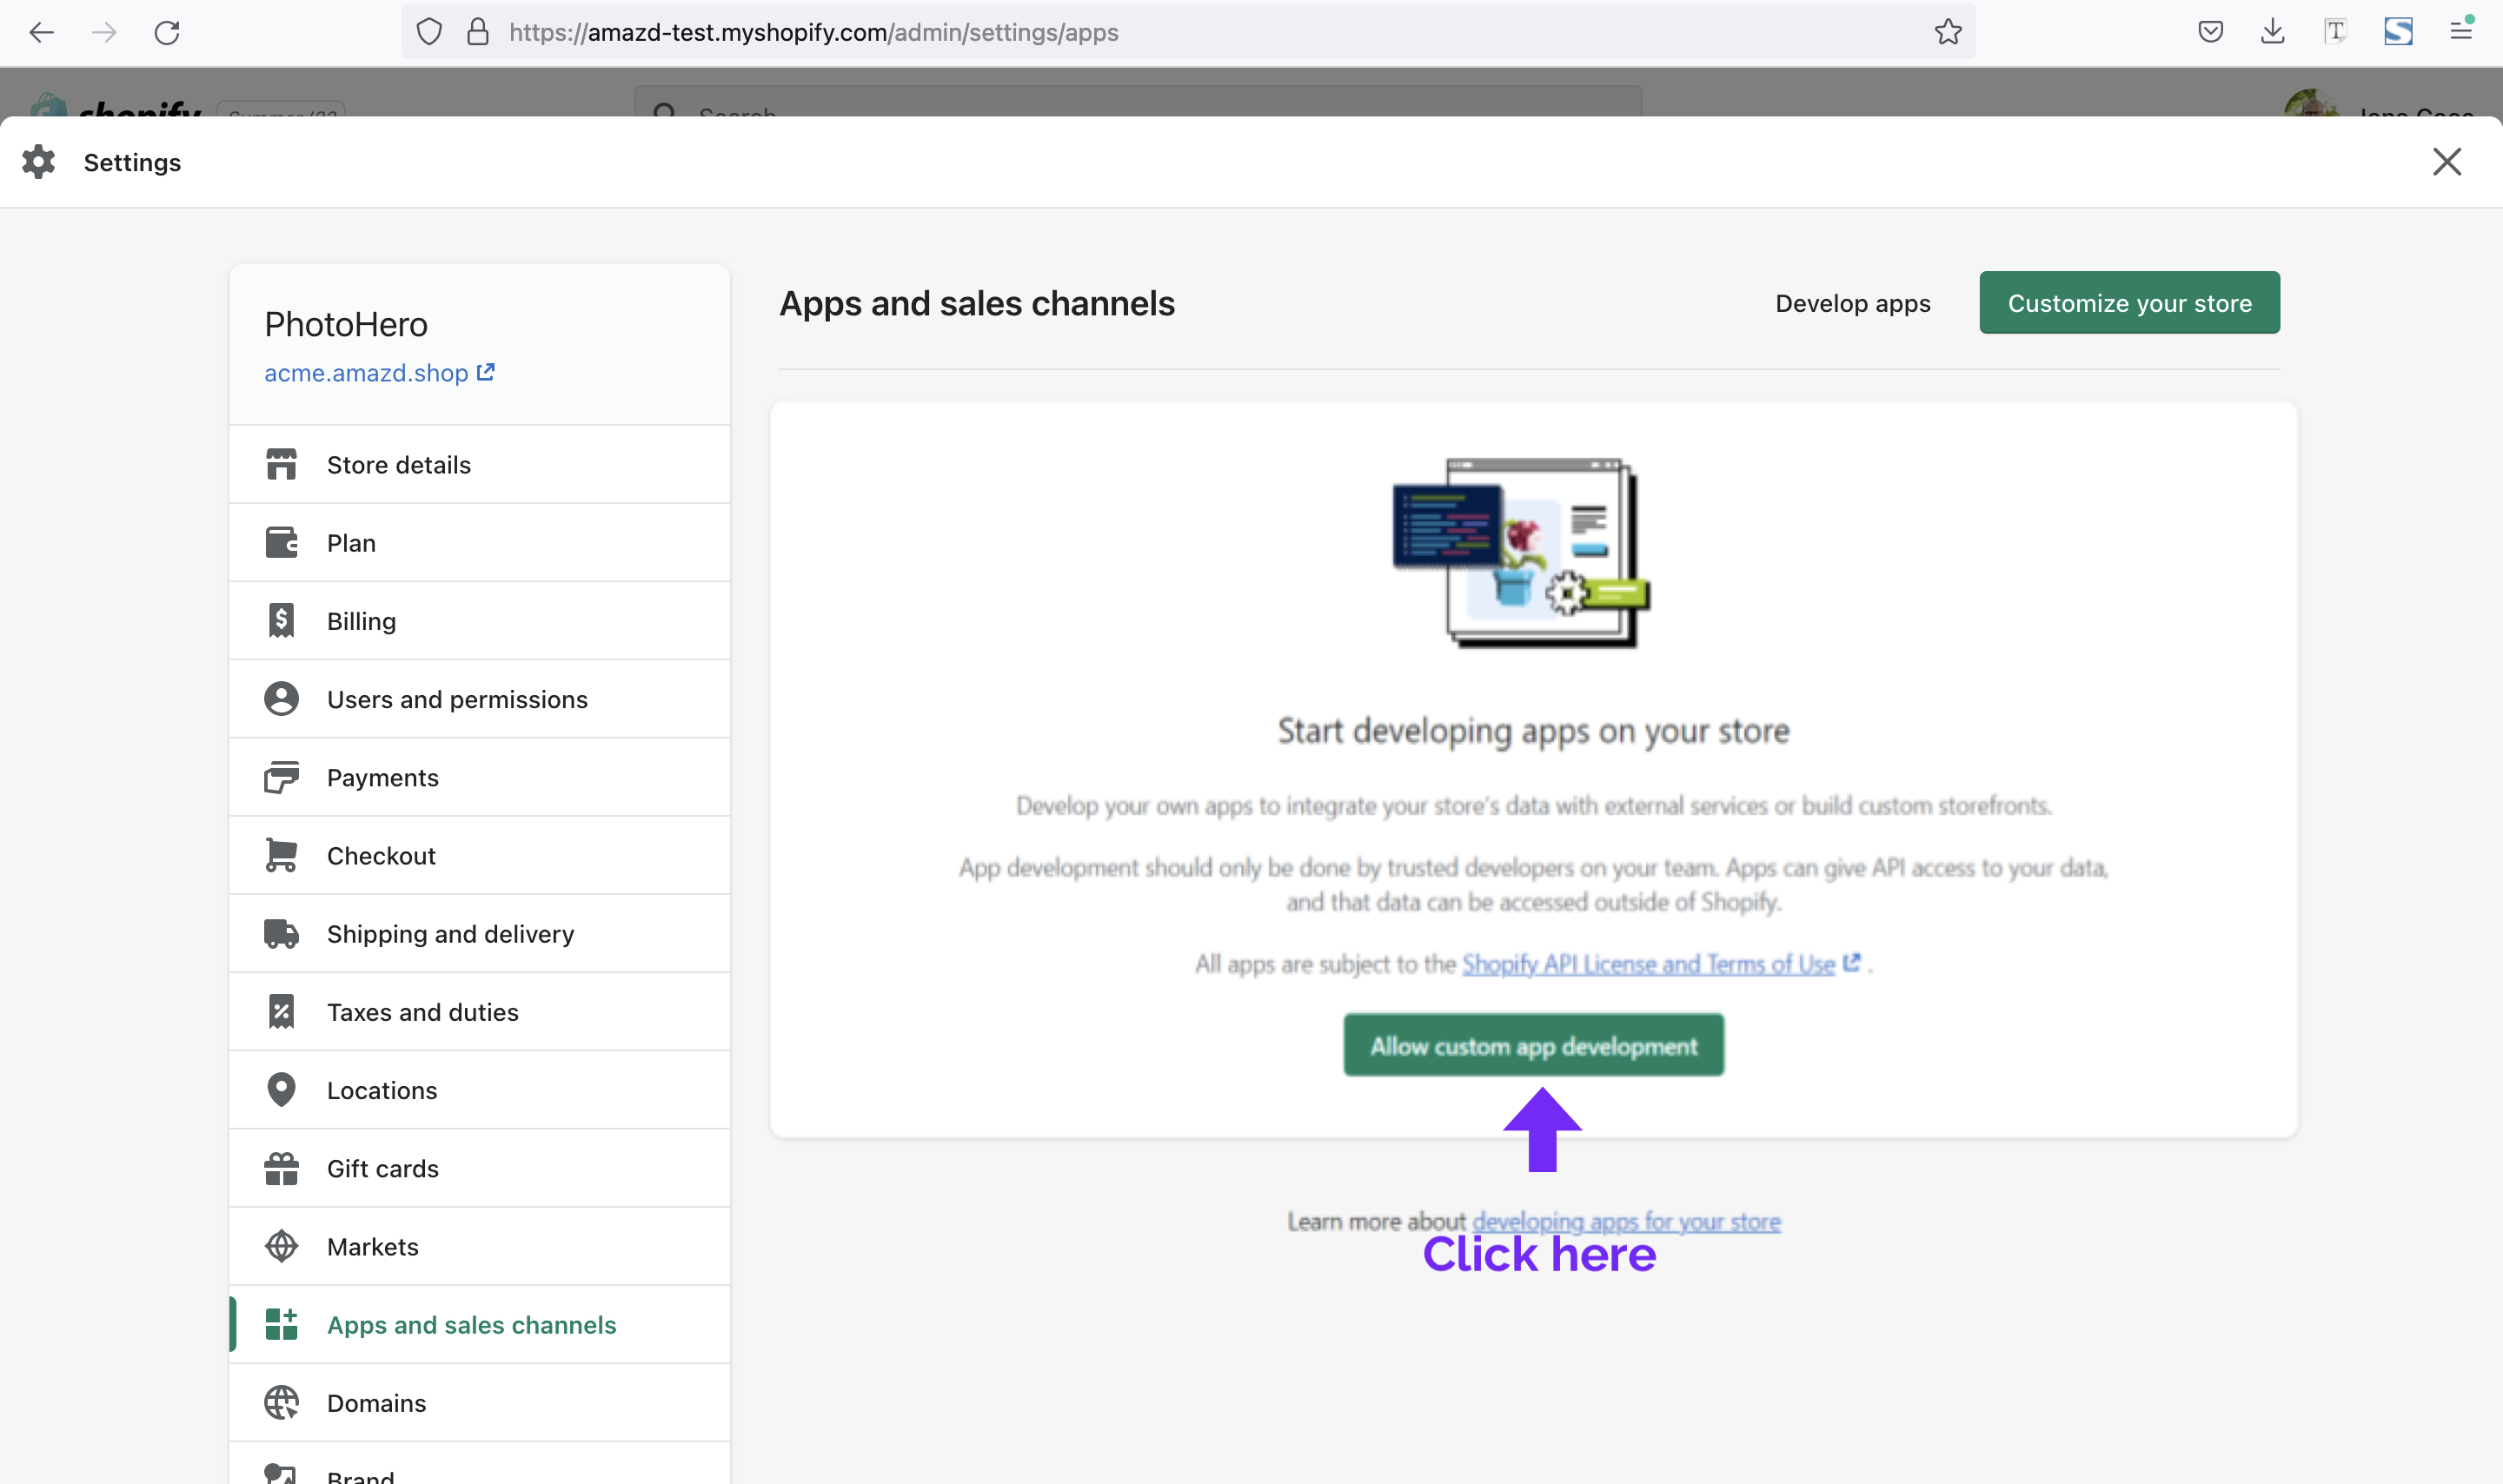Go back using browser back arrow
This screenshot has height=1484, width=2503.
(x=41, y=32)
